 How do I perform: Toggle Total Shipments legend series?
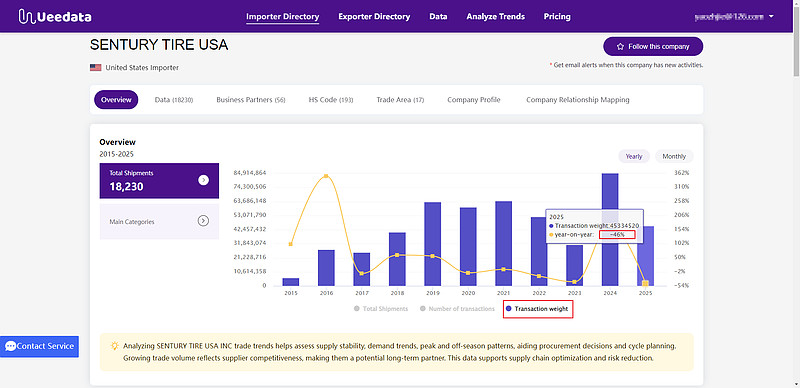[x=381, y=309]
